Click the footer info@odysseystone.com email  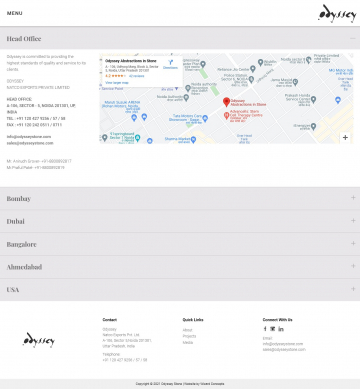tap(283, 344)
